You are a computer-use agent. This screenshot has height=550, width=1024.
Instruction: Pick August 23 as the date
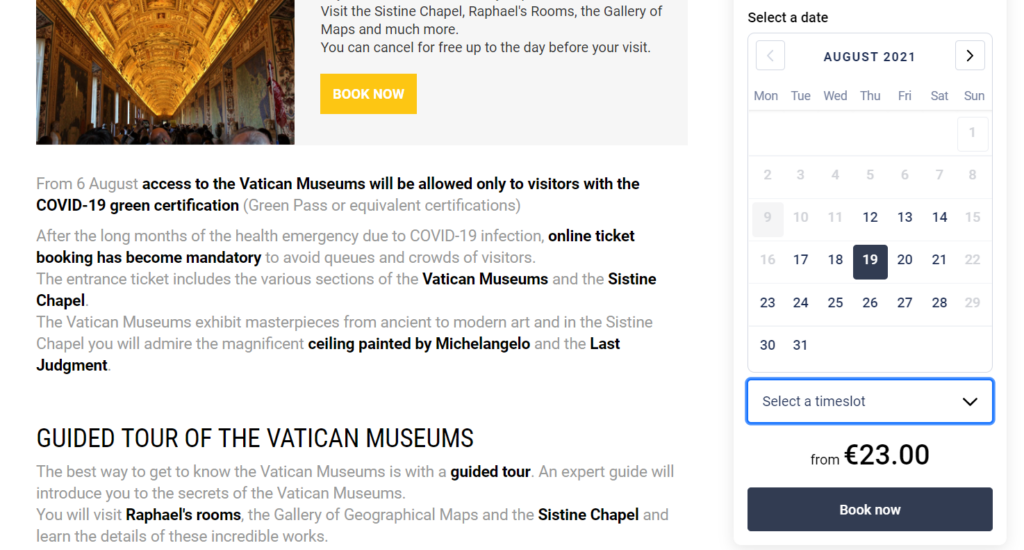pyautogui.click(x=767, y=302)
